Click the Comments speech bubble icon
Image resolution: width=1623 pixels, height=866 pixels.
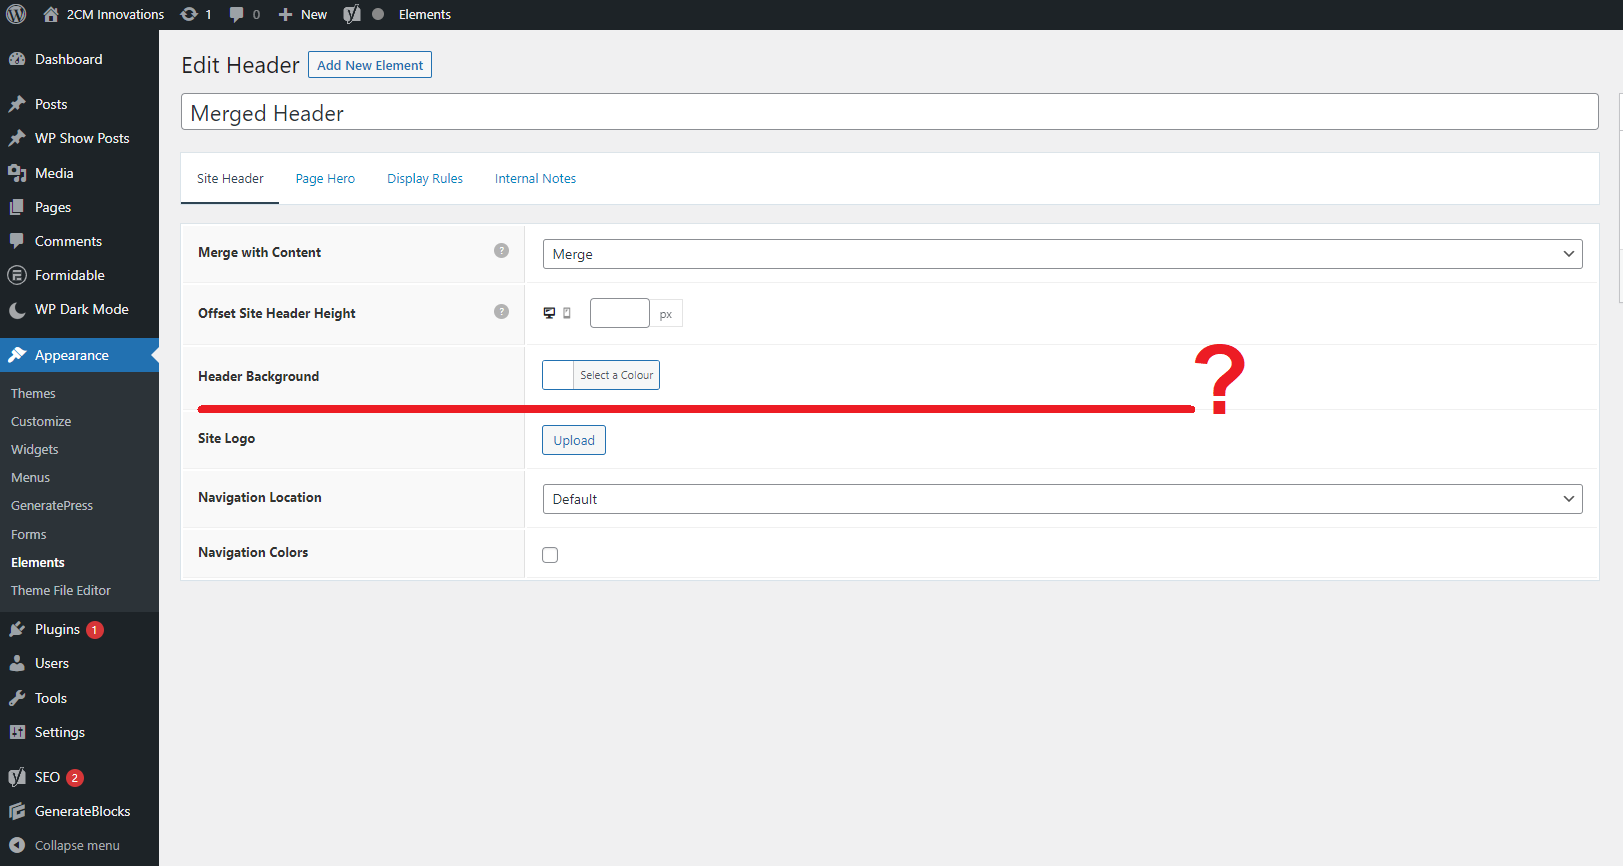pos(17,241)
